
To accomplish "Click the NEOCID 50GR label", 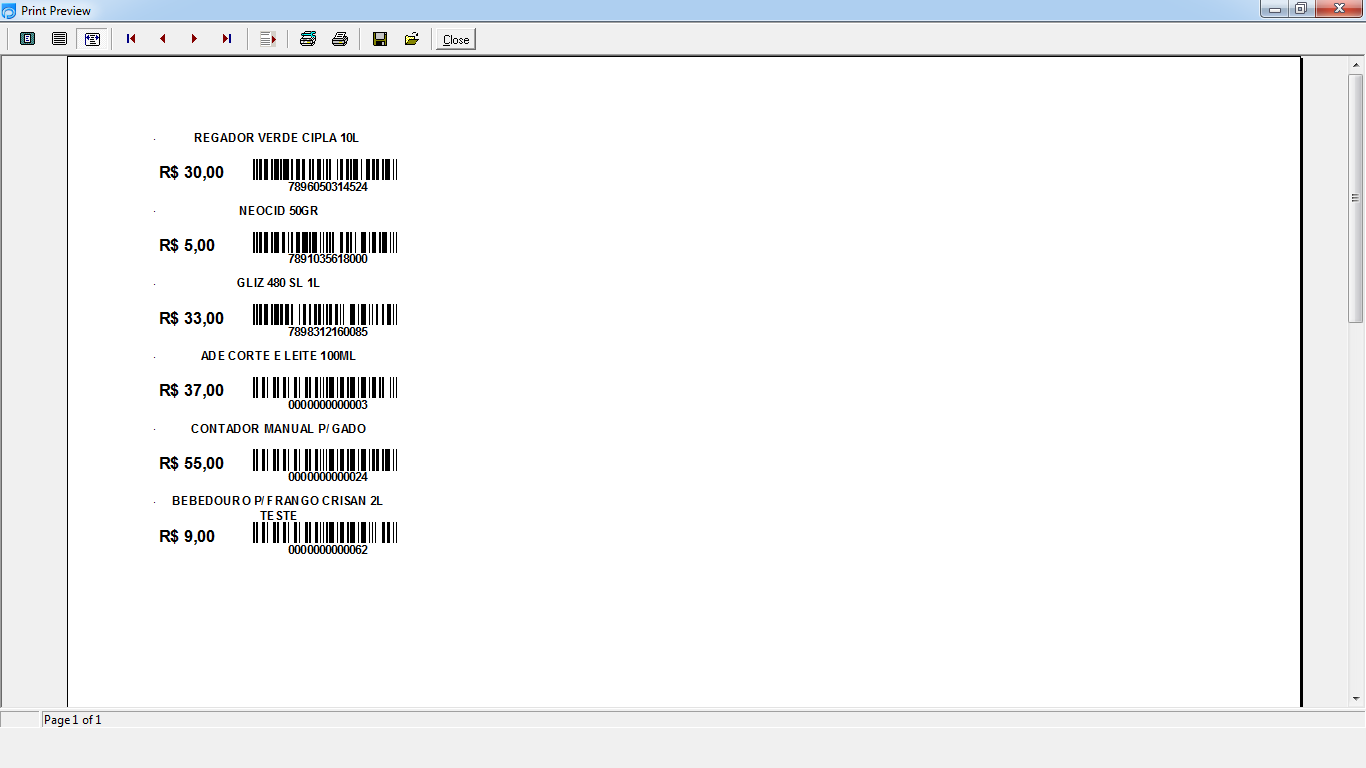I will coord(278,211).
